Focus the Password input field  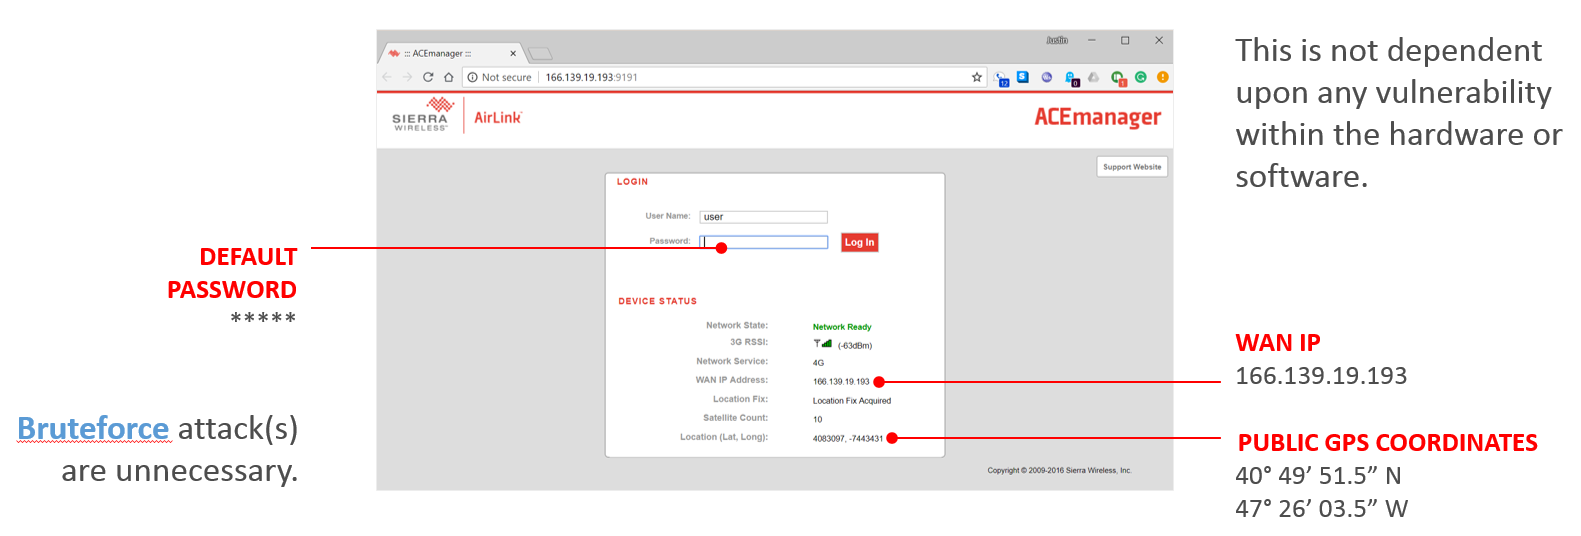tap(764, 242)
